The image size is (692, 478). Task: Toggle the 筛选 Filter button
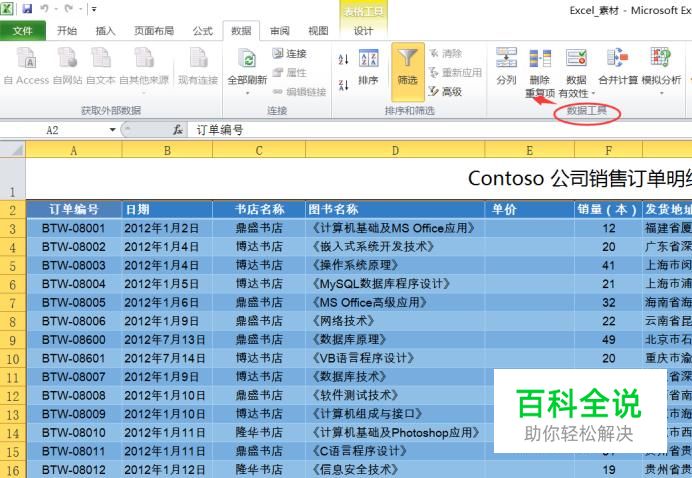(x=408, y=72)
